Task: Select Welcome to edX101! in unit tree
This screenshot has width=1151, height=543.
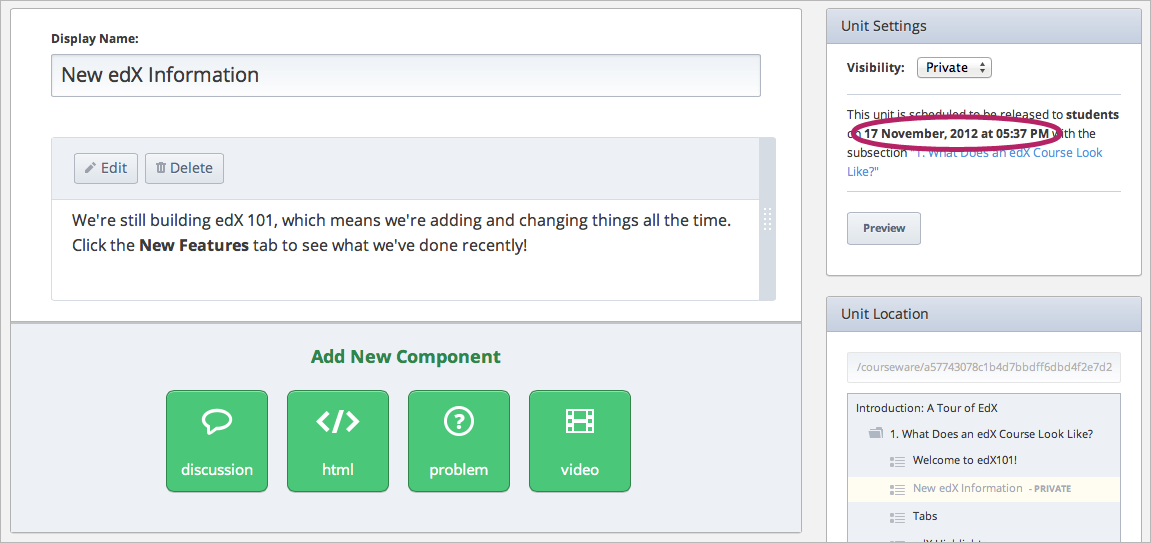Action: [964, 461]
